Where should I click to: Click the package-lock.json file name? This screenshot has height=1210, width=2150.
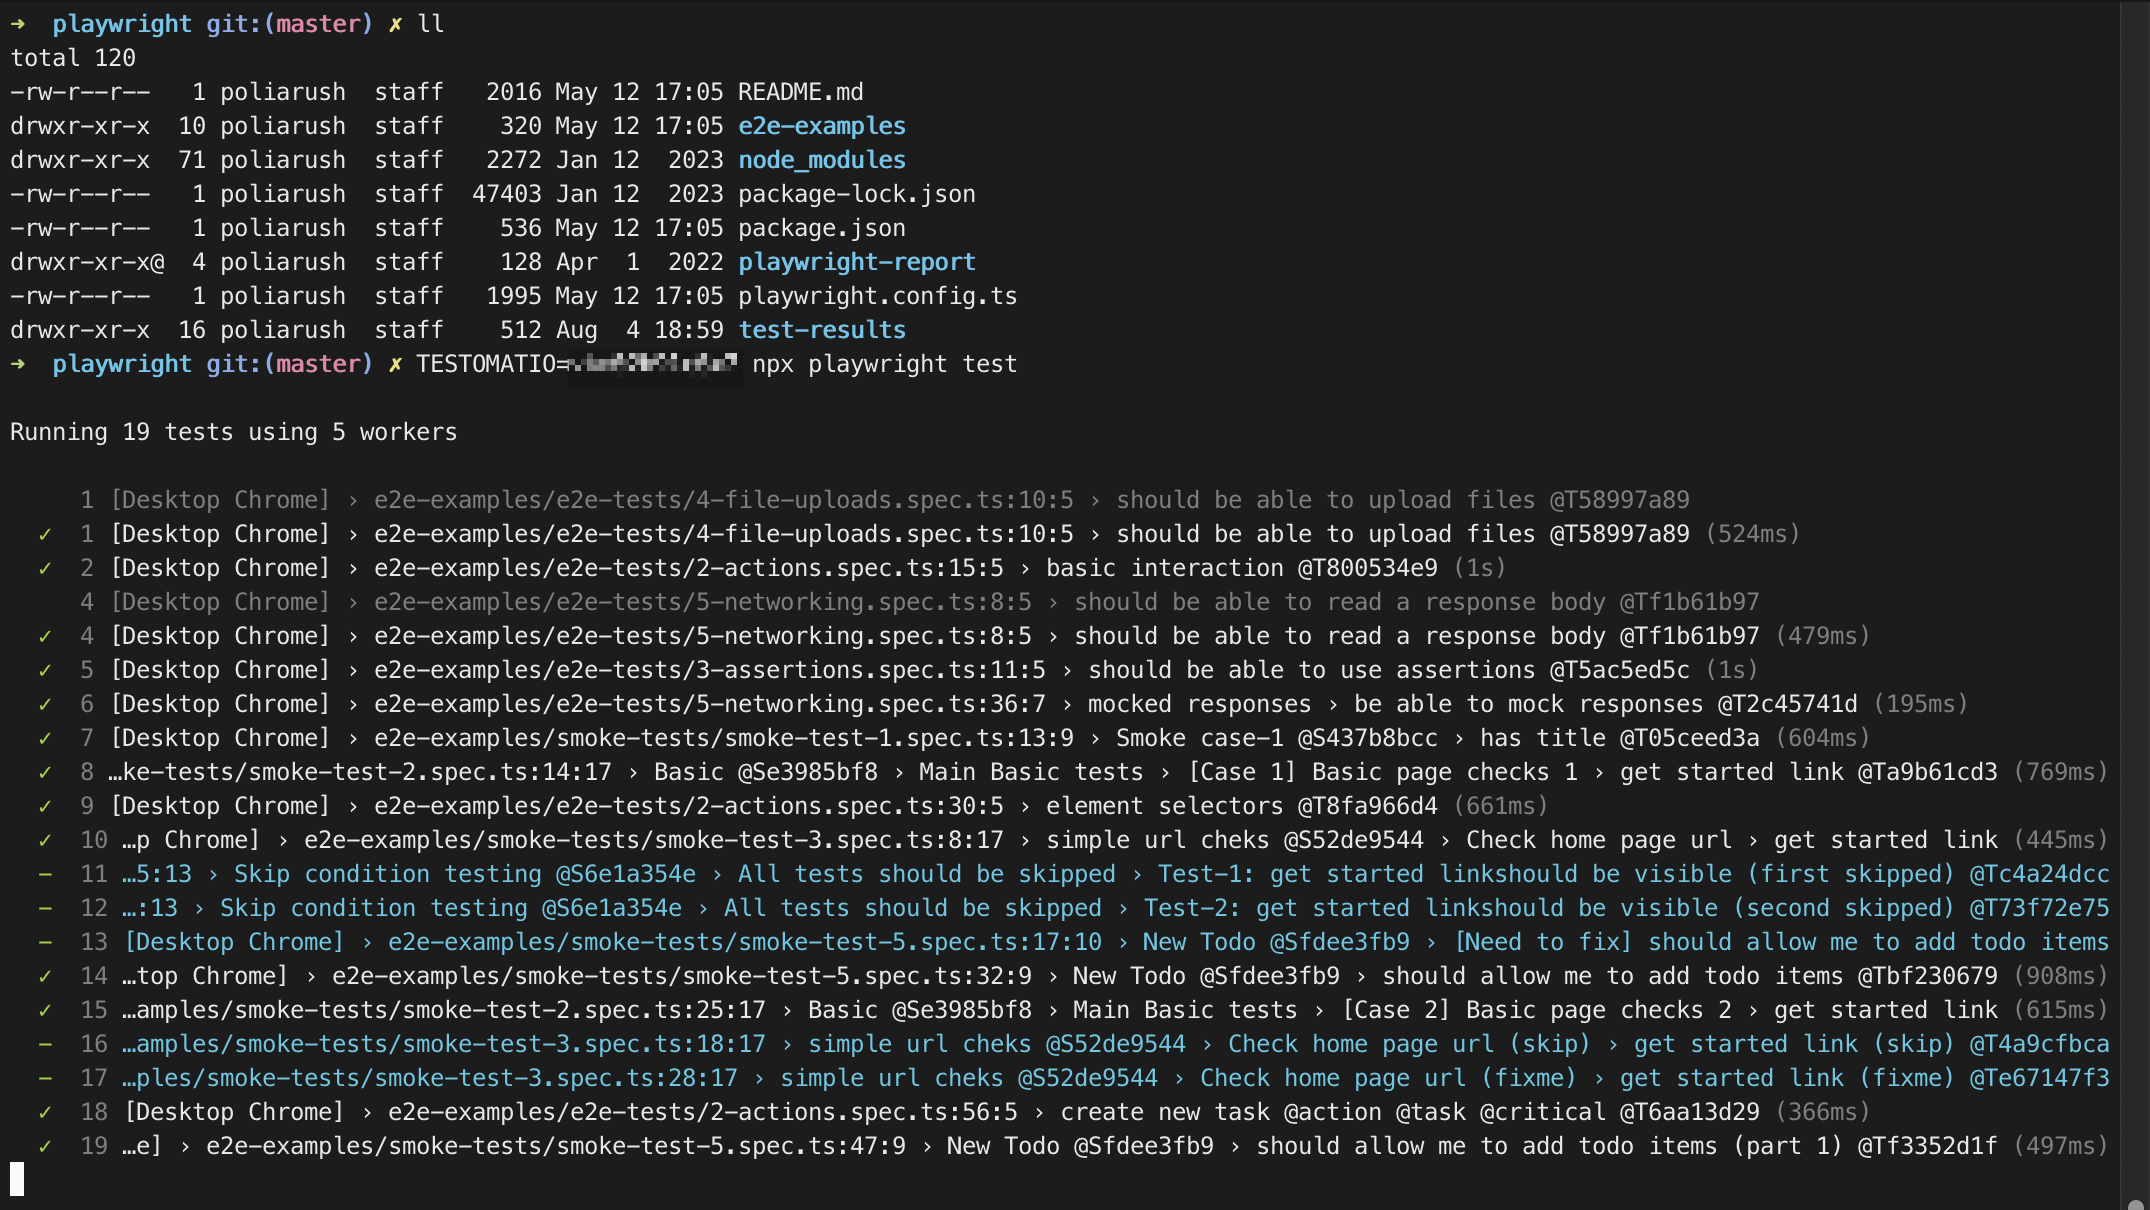(x=856, y=194)
